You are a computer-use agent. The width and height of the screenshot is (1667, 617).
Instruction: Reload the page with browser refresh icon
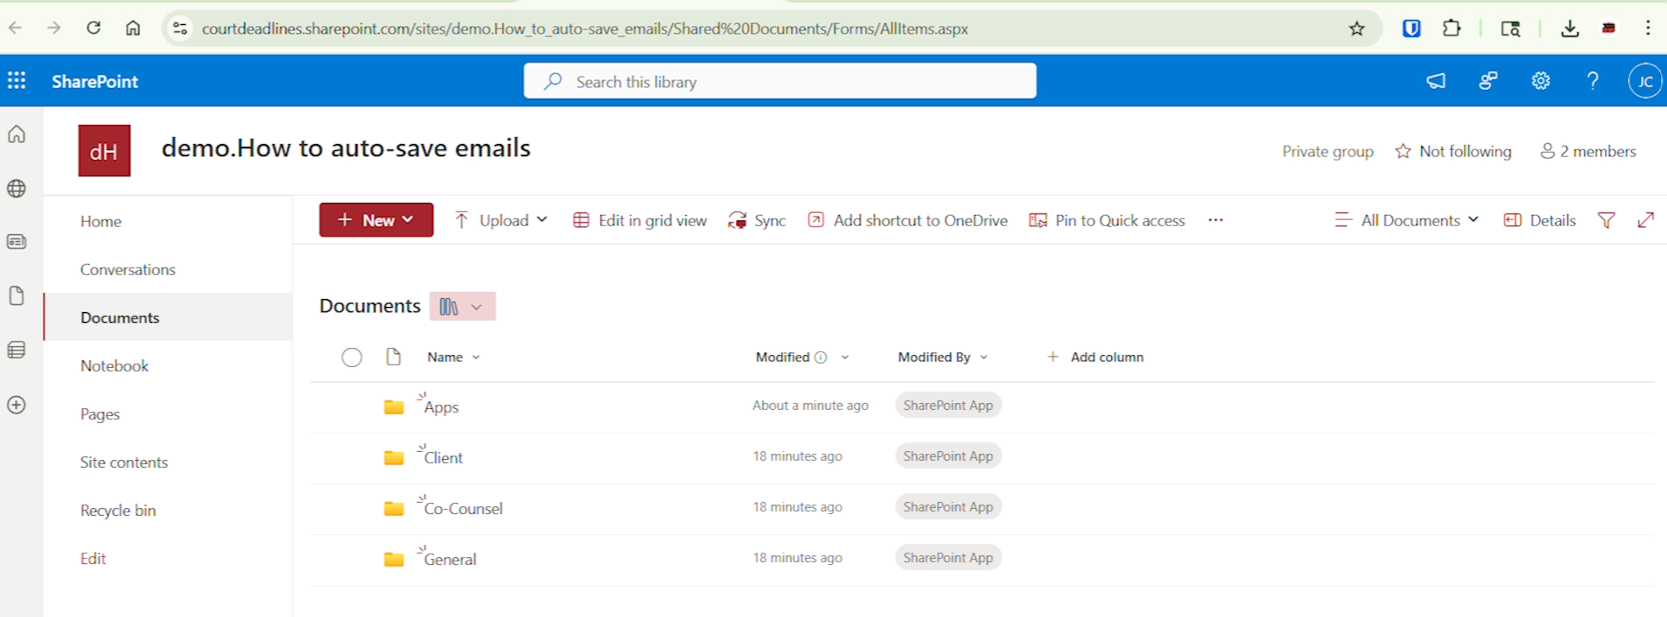tap(93, 28)
